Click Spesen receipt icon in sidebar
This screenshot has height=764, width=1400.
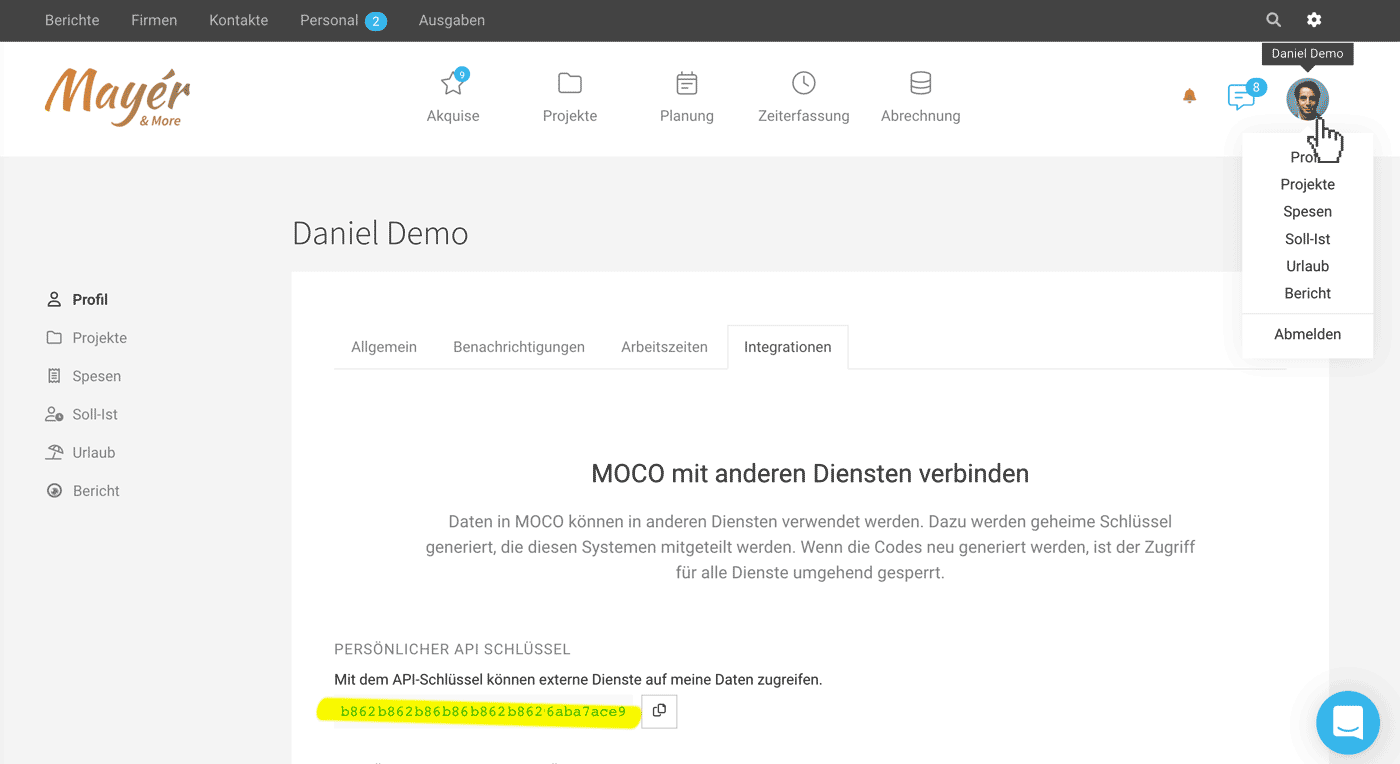point(54,376)
